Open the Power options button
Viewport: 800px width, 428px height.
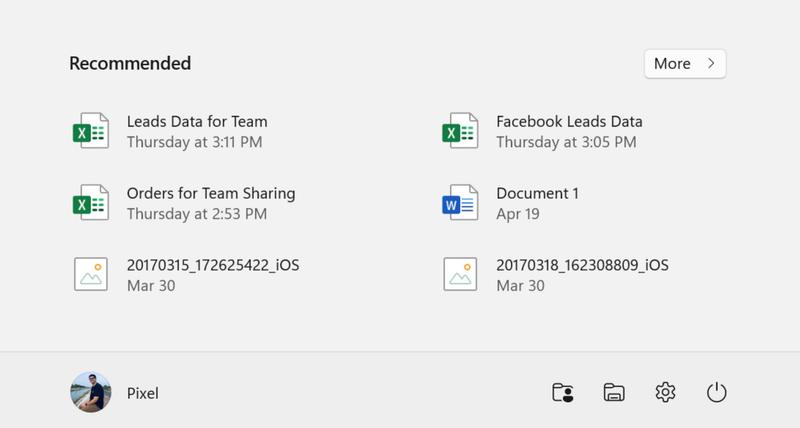point(716,393)
